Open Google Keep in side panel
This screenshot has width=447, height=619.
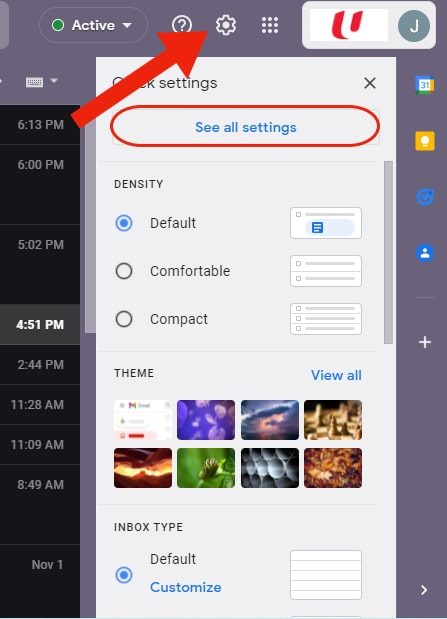click(425, 141)
